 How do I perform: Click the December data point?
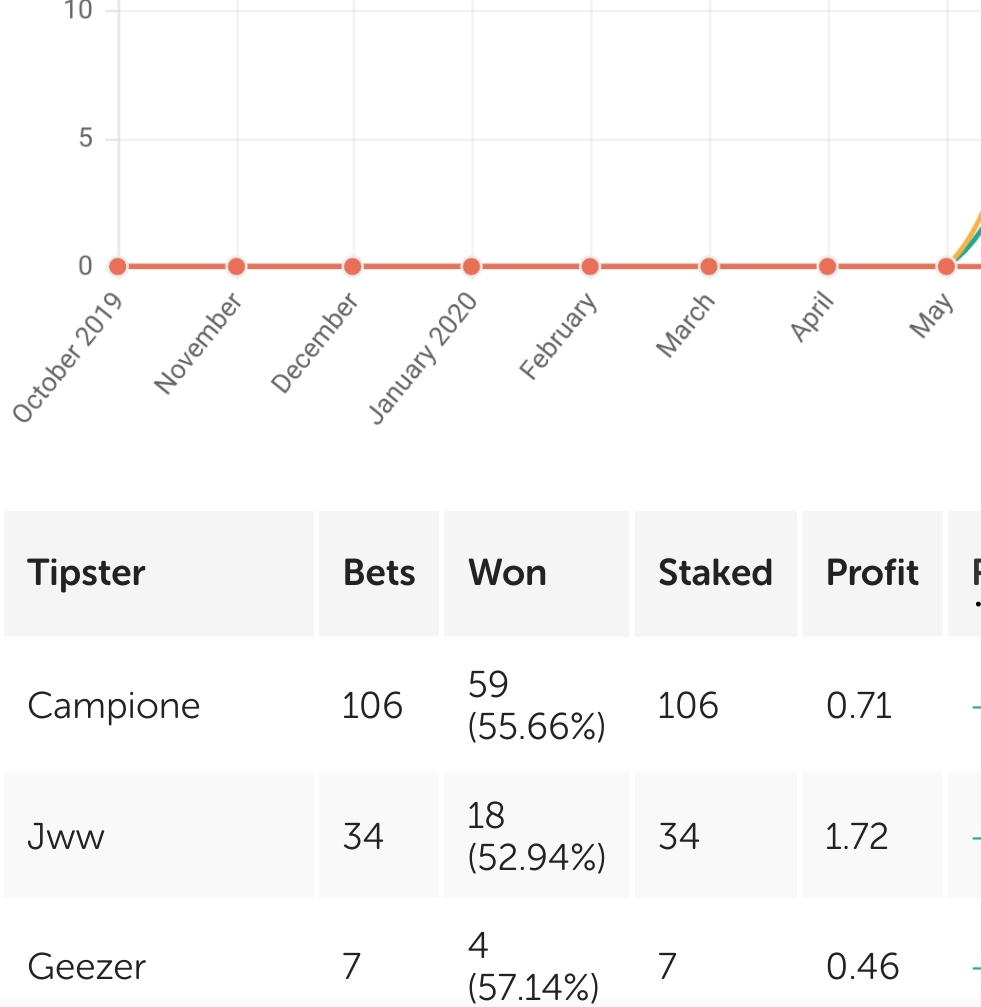[x=352, y=266]
